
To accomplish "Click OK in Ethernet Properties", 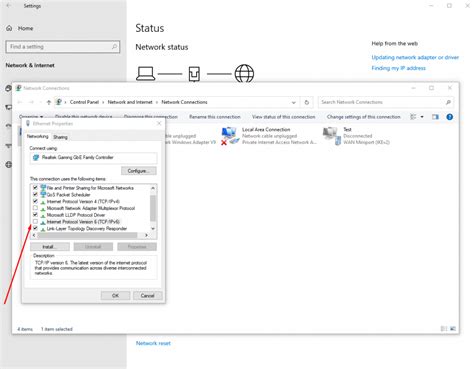I will (115, 295).
